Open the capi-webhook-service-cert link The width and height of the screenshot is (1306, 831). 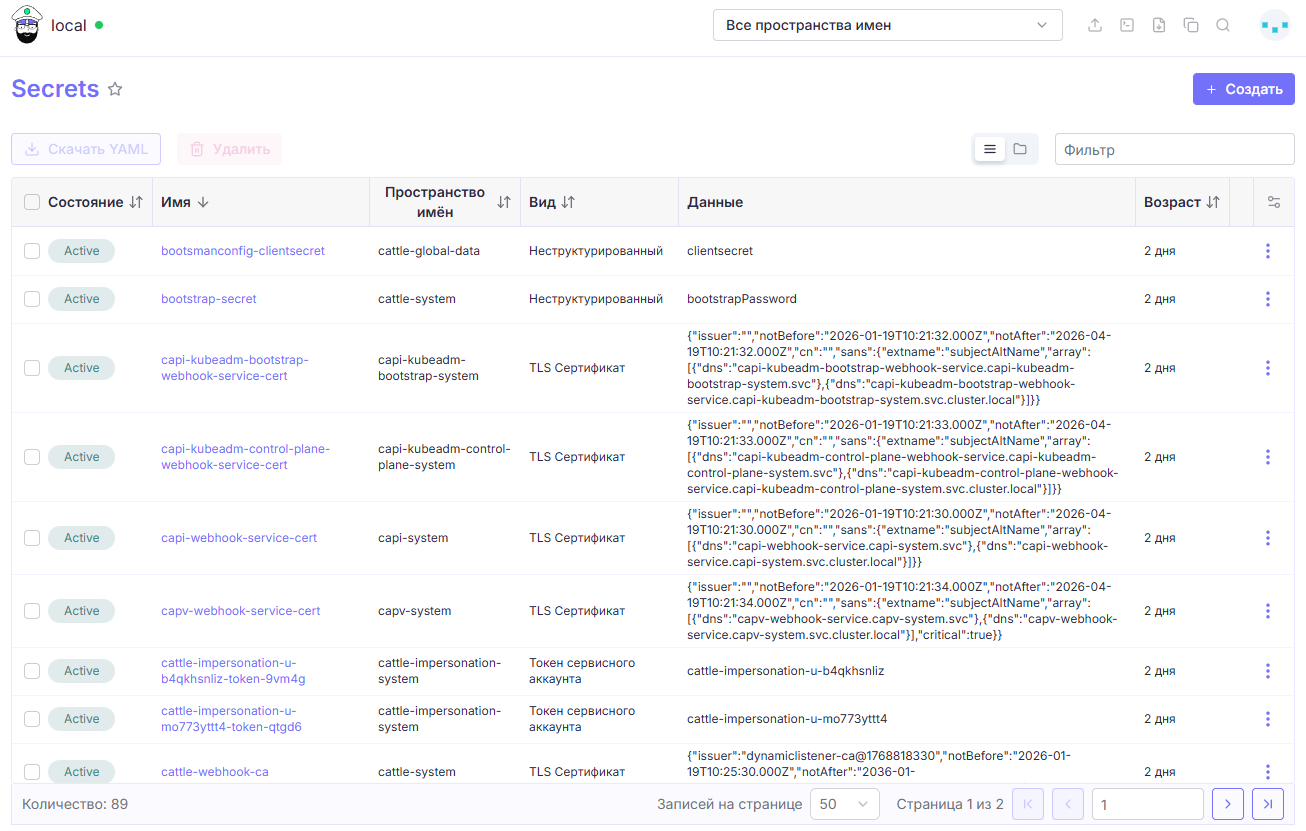click(x=239, y=538)
